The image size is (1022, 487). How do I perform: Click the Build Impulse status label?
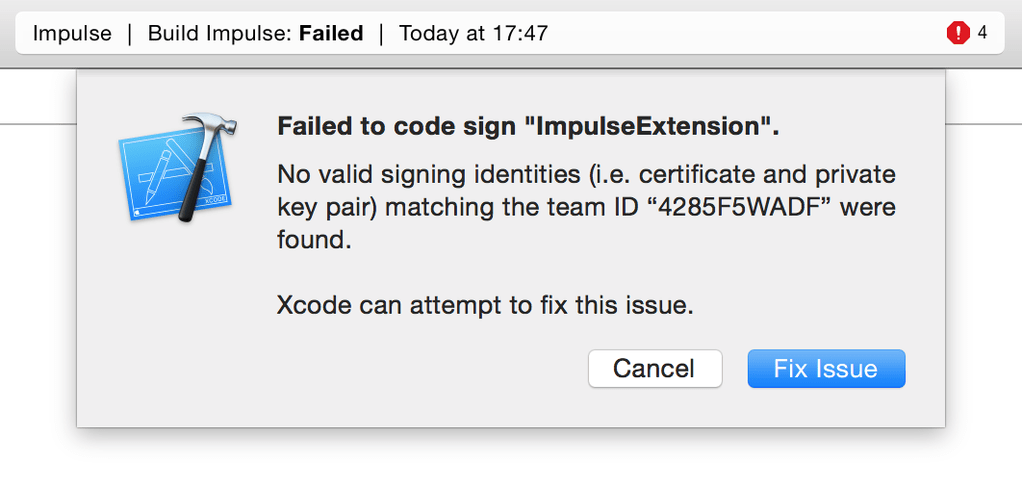[220, 33]
